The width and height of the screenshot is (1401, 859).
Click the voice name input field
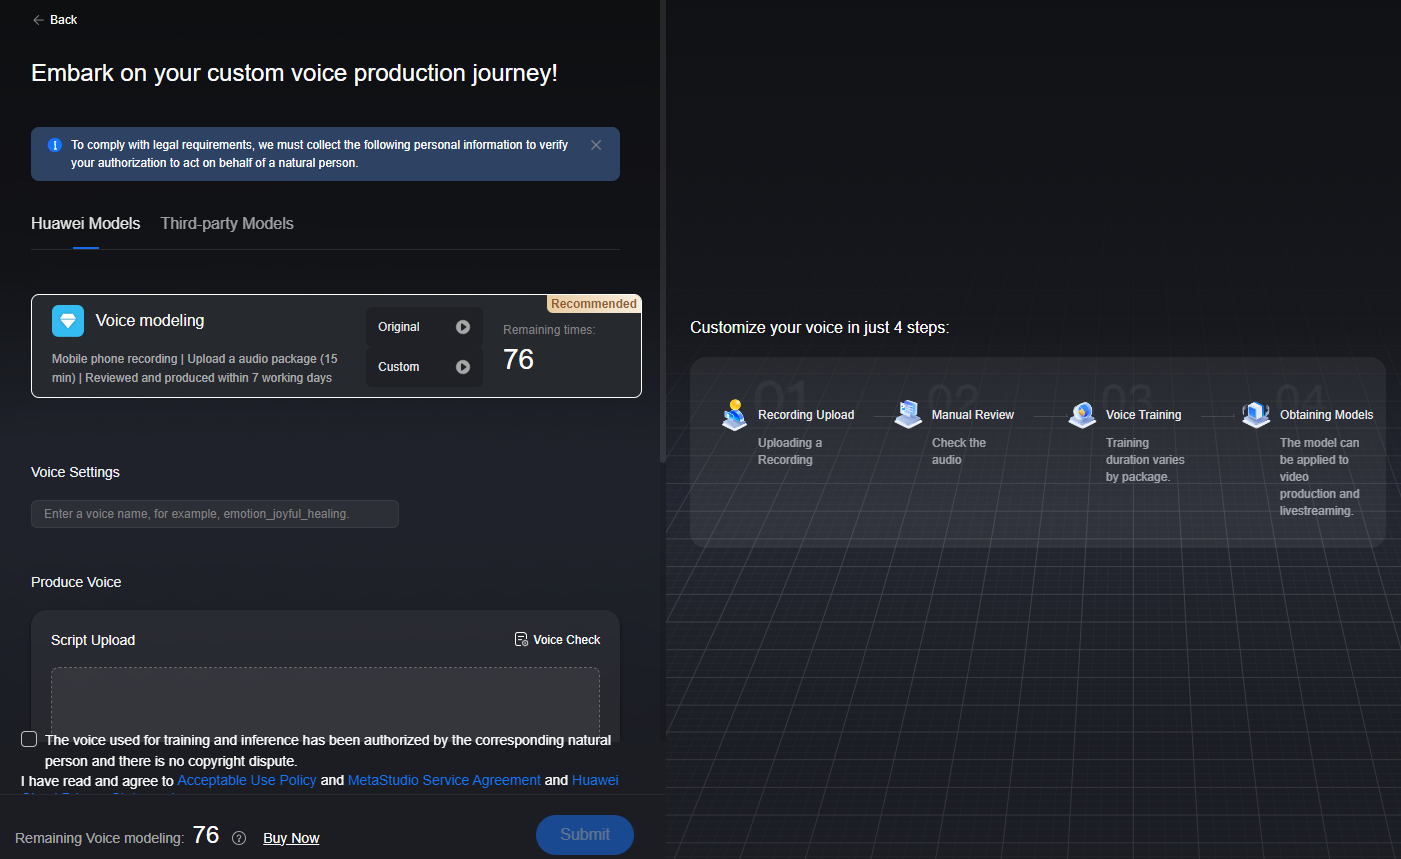215,514
